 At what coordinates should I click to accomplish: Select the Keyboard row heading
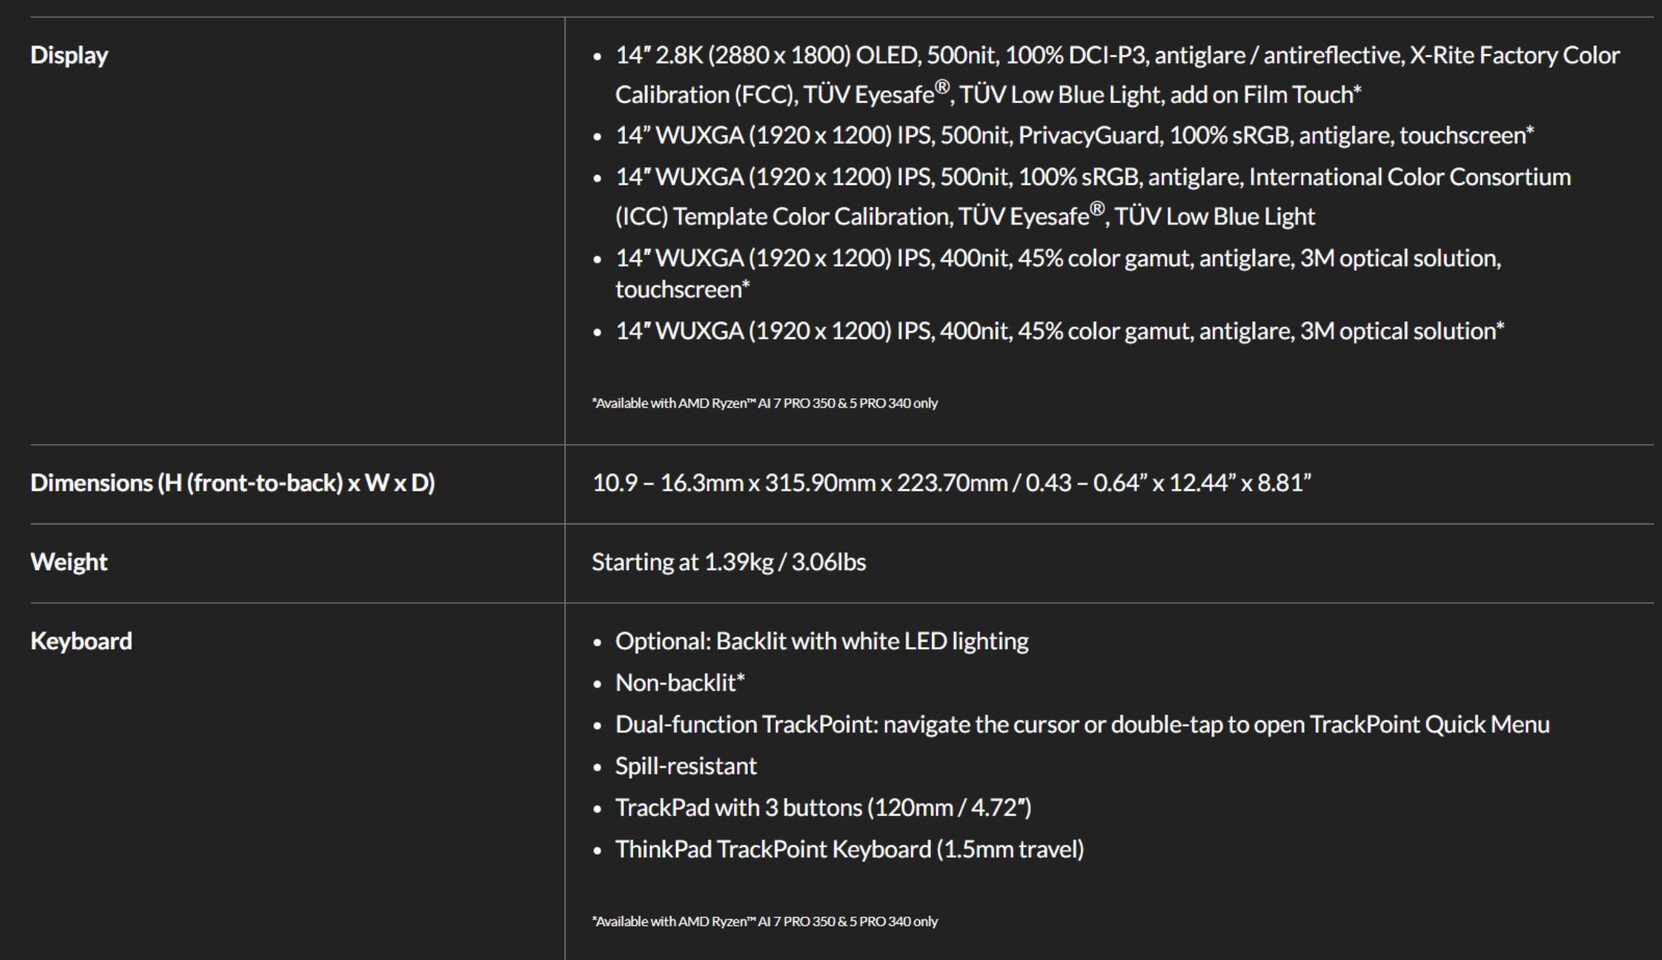[x=81, y=641]
